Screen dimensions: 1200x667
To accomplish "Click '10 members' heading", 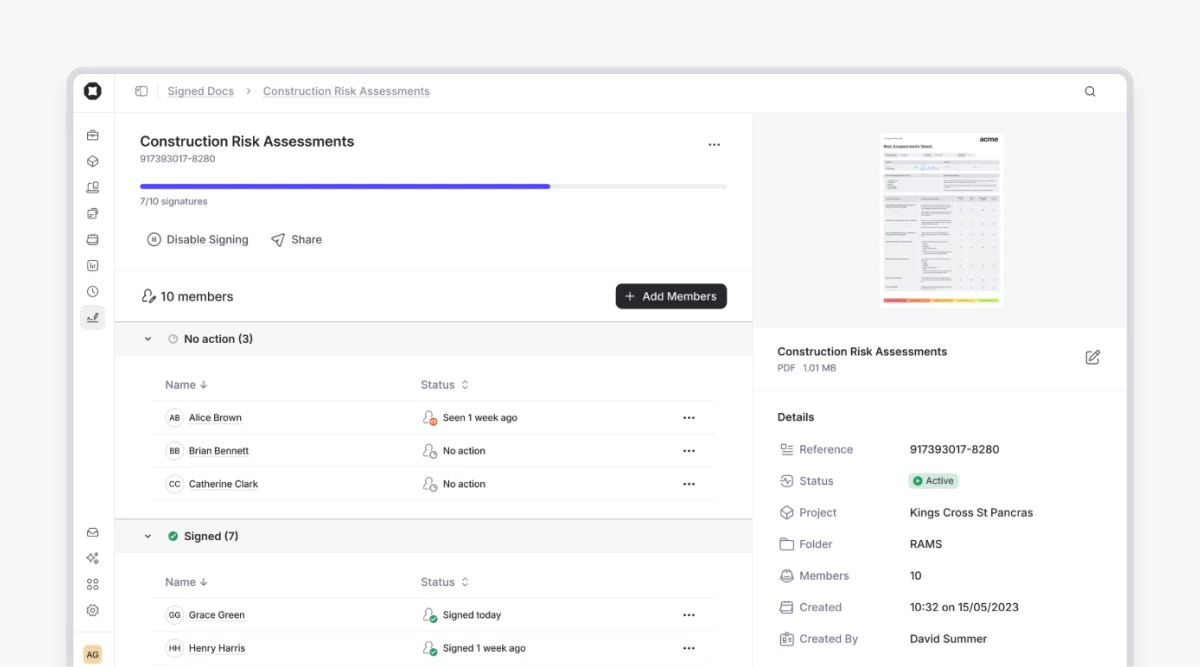I will 197,297.
